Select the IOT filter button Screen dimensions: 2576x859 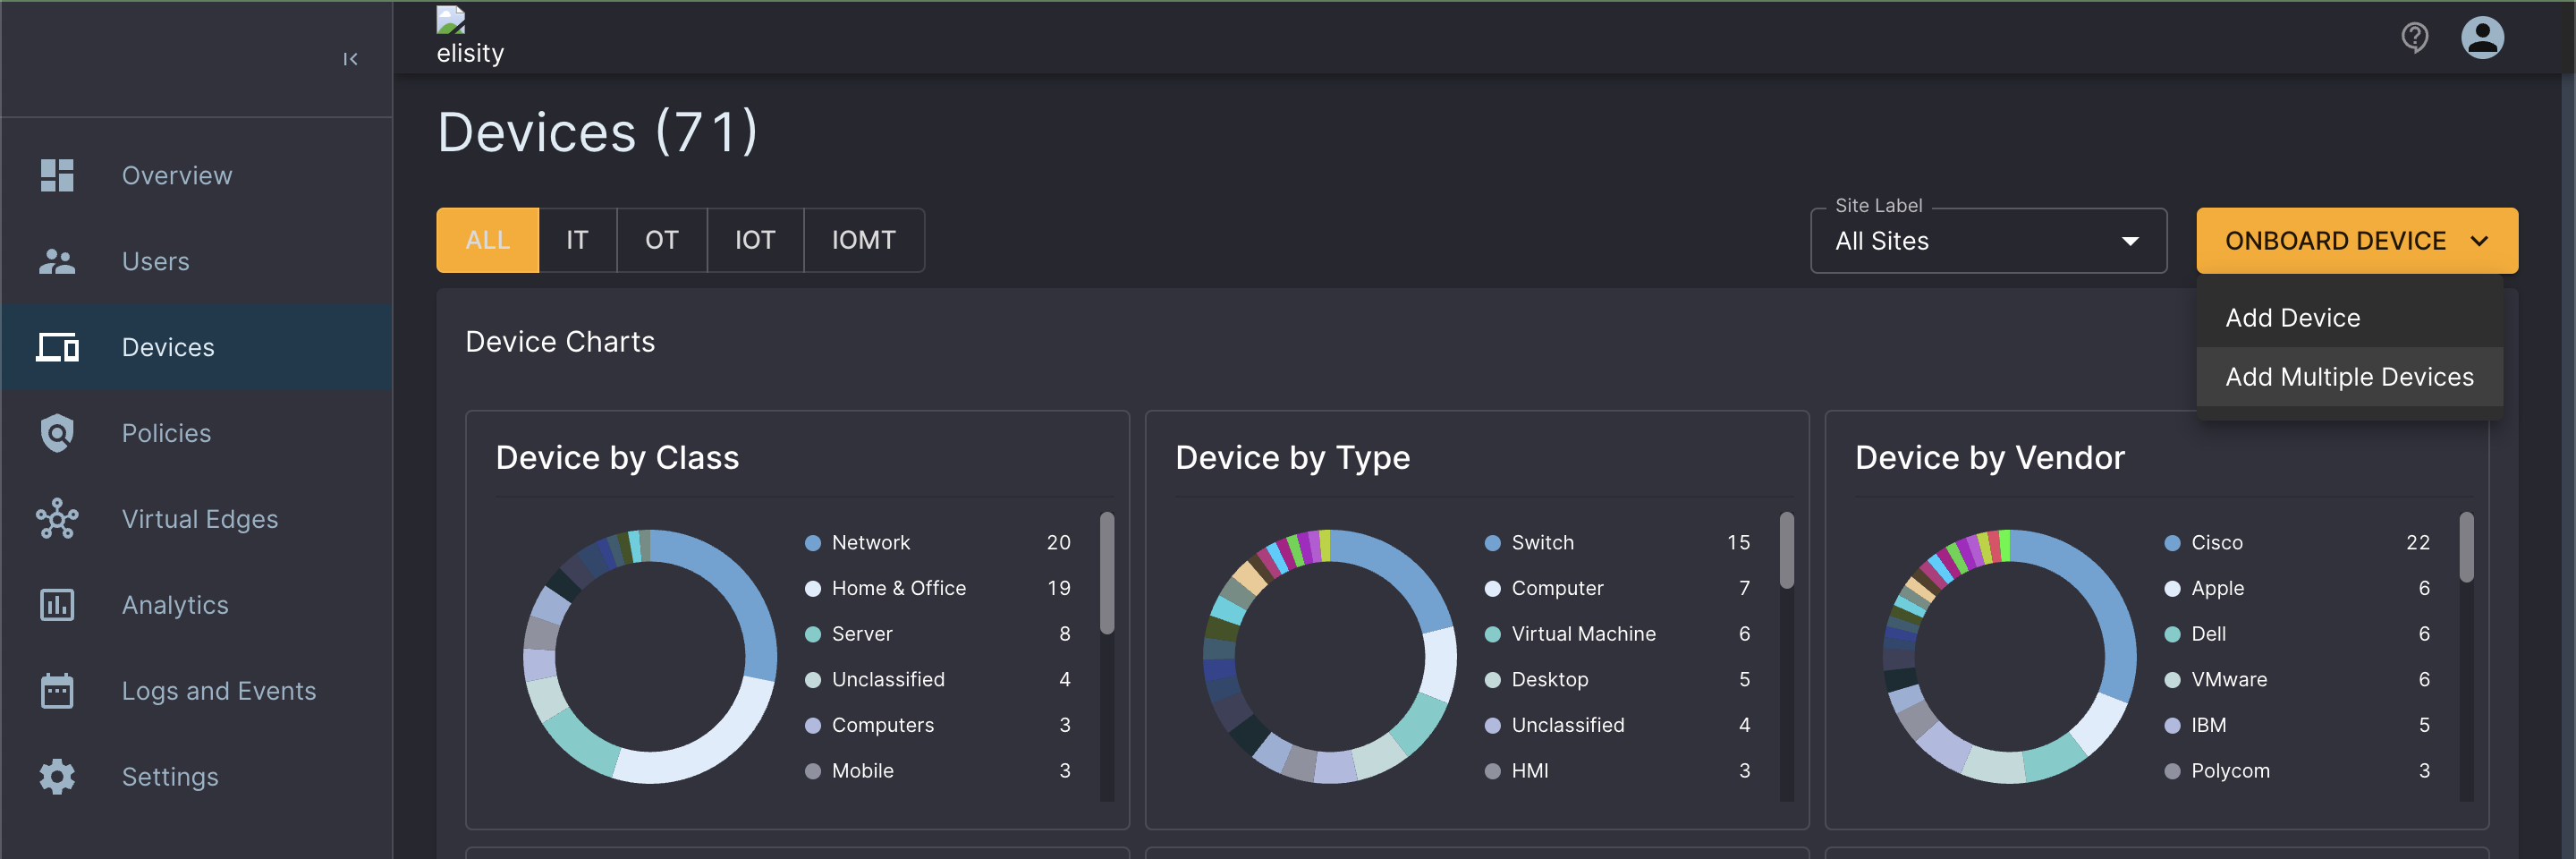[755, 240]
